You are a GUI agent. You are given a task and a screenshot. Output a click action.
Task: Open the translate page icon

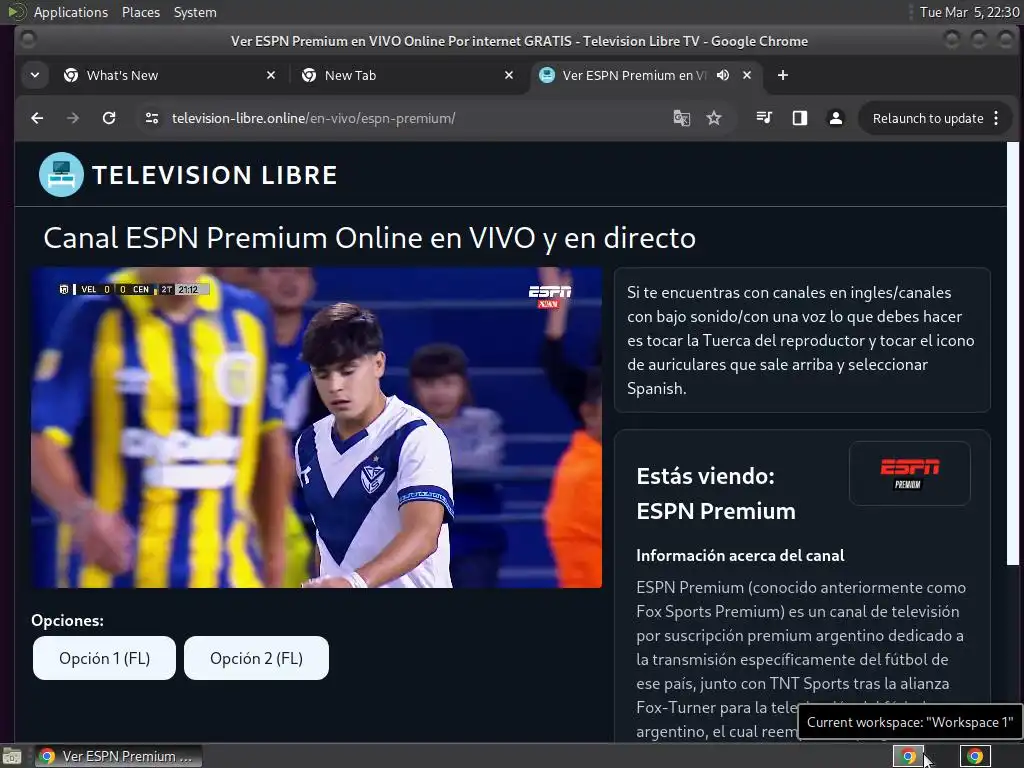(681, 118)
